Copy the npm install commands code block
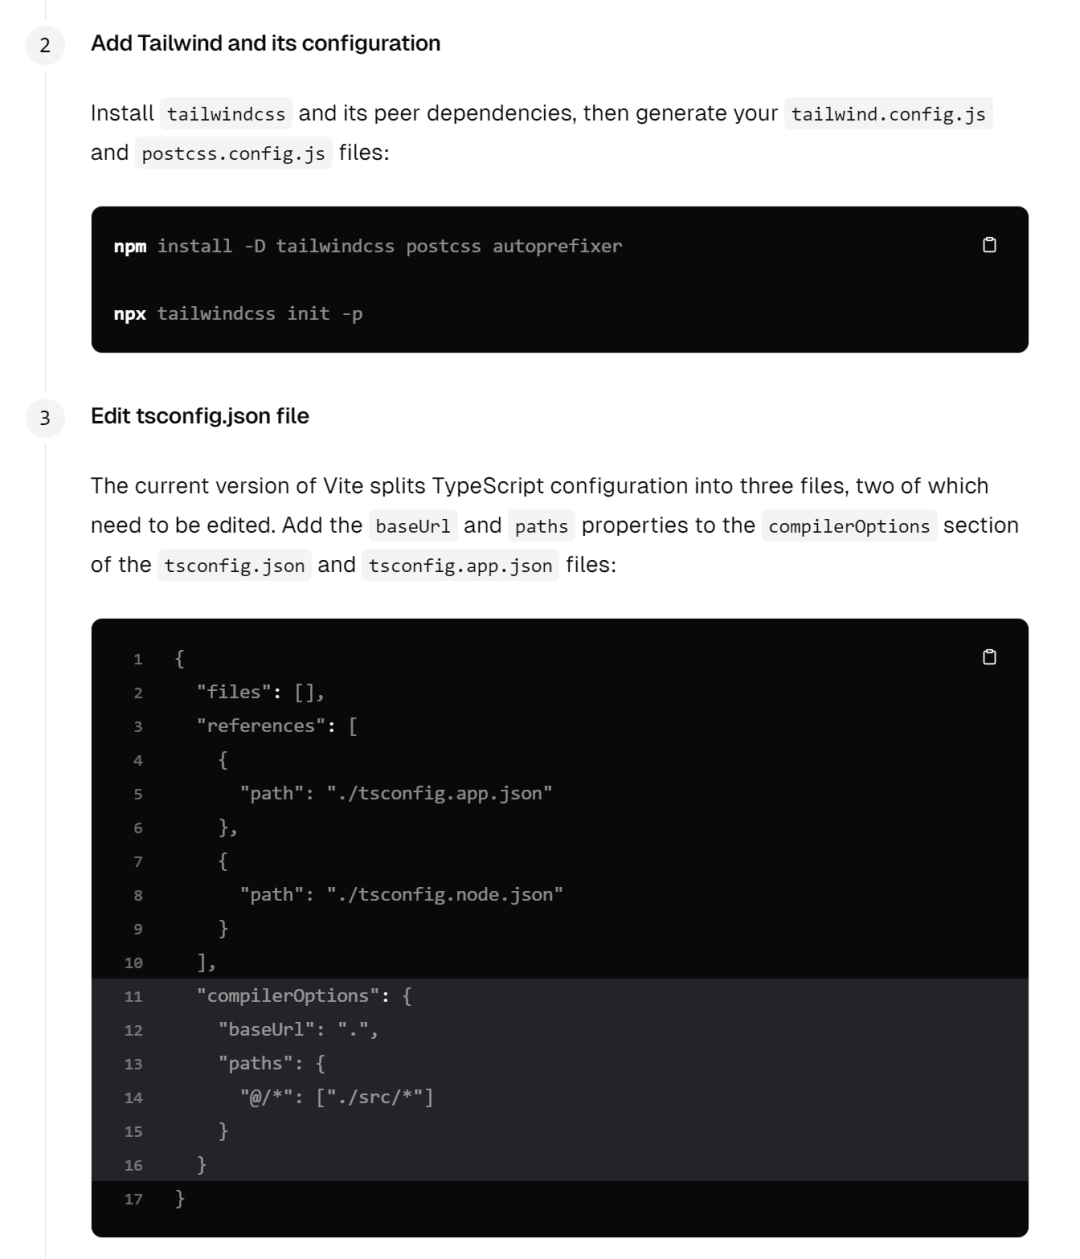Image resolution: width=1080 pixels, height=1259 pixels. point(989,246)
